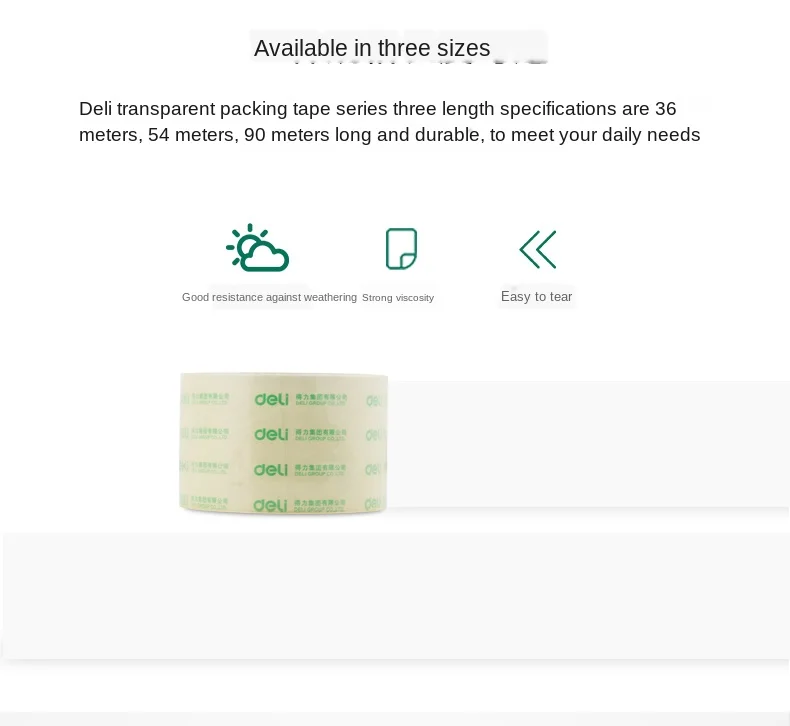Click the grey shelf panel beside the tape
The height and width of the screenshot is (726, 790).
pos(588,444)
